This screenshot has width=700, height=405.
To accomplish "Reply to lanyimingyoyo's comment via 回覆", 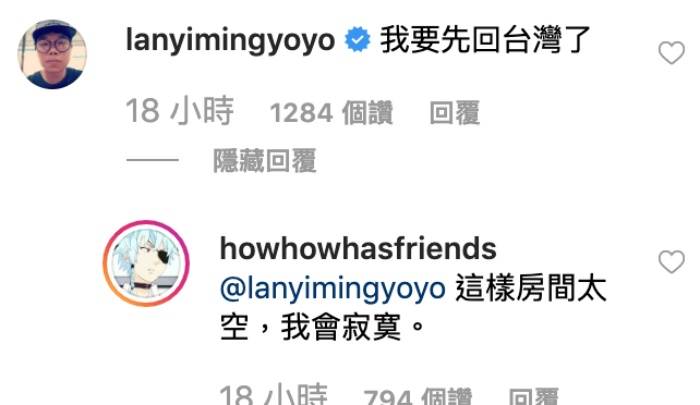I will click(454, 113).
